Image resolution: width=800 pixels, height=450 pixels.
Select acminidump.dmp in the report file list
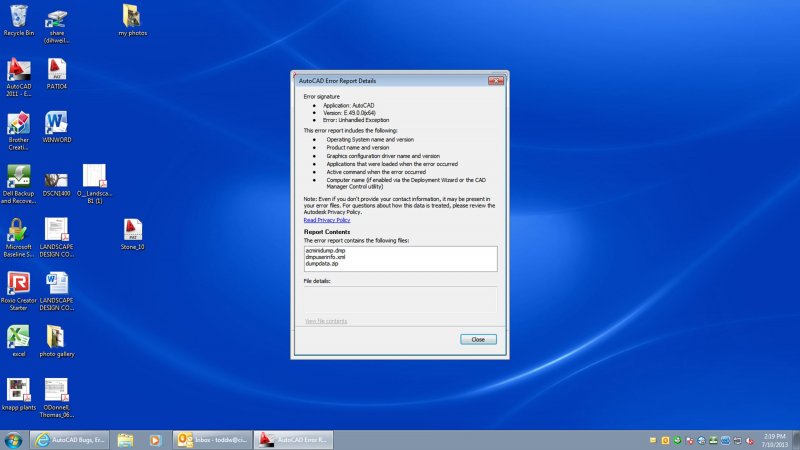pos(325,251)
